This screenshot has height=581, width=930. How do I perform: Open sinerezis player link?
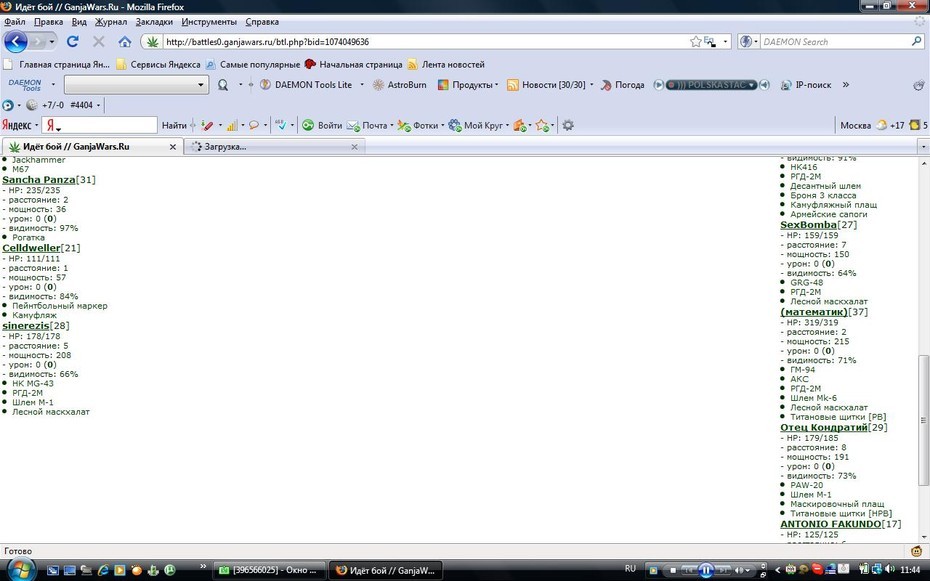pos(26,325)
